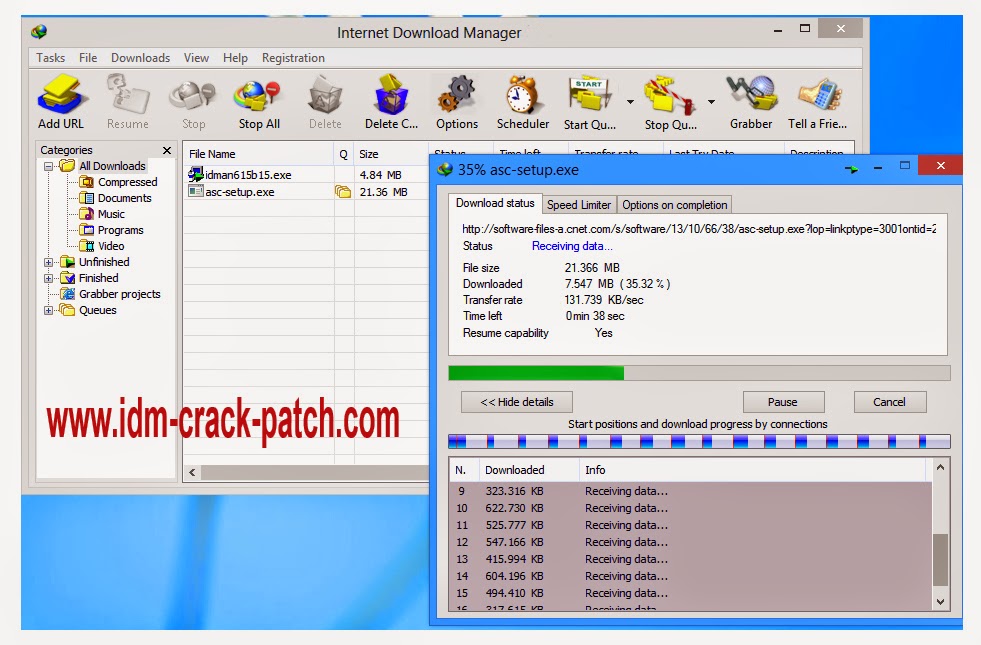Click the download URL text in the dialog
Viewport: 981px width, 645px height.
tap(699, 229)
